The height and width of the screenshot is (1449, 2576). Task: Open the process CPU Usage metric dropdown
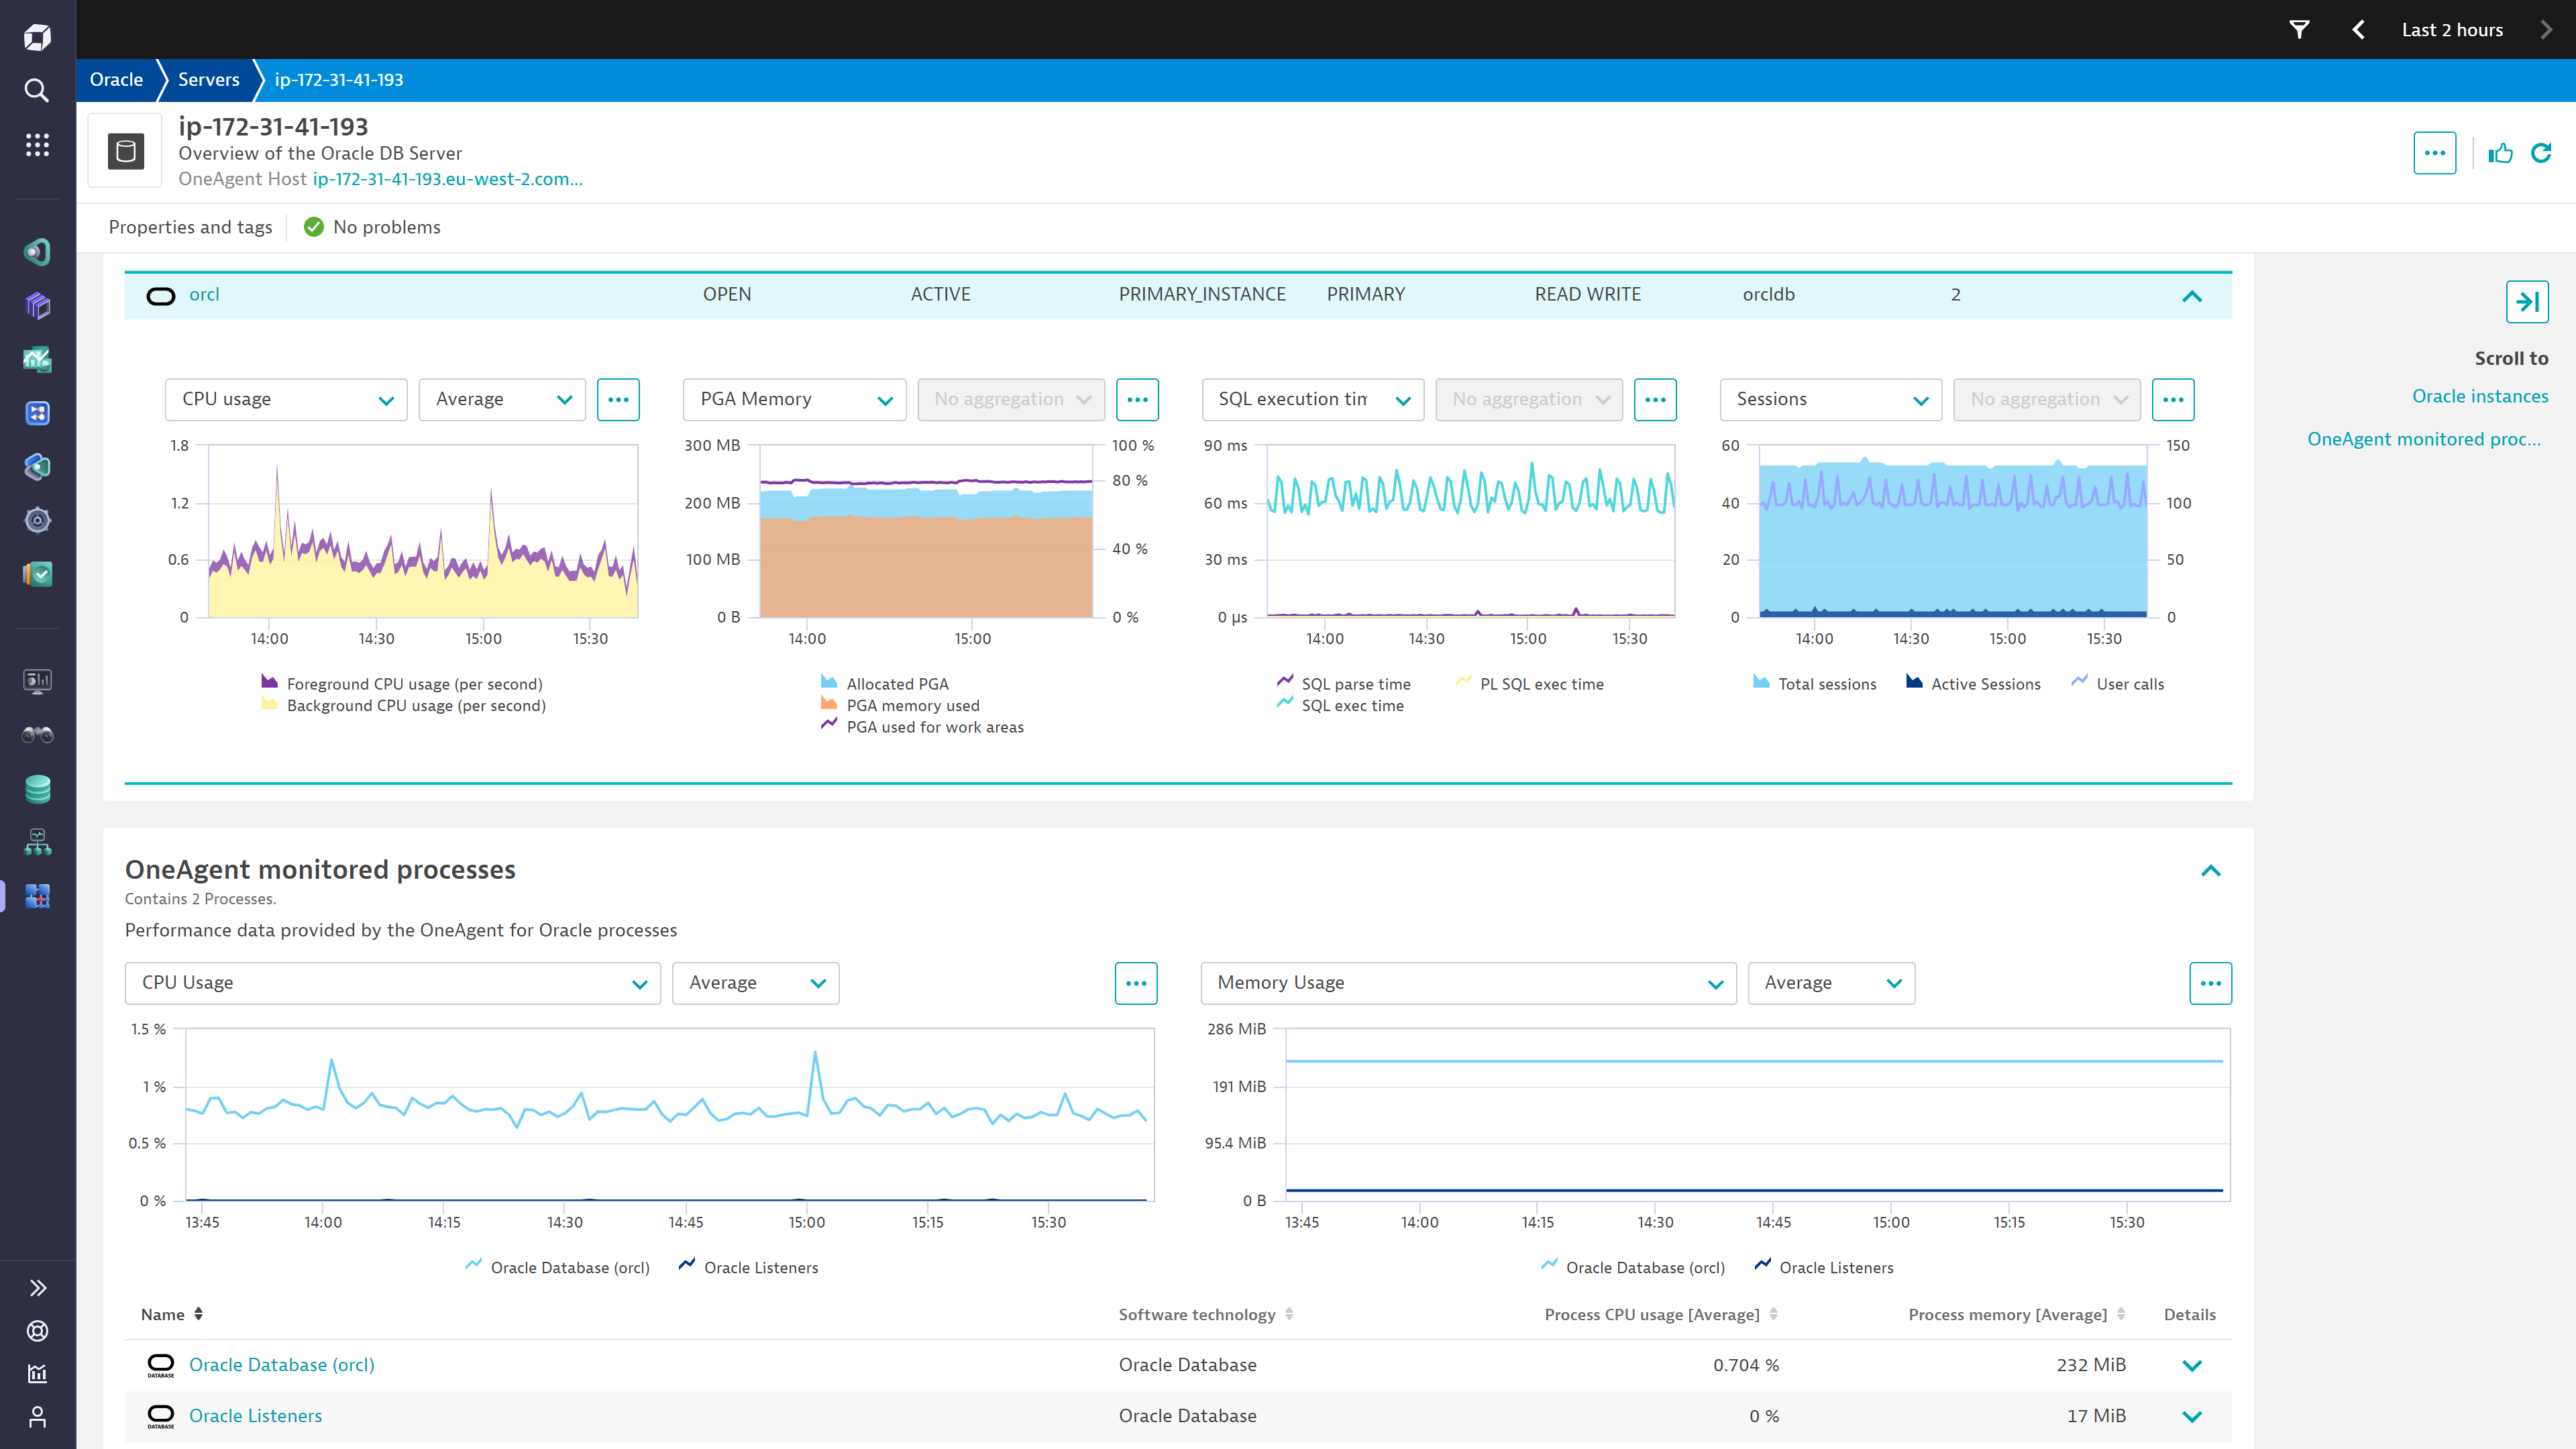click(392, 983)
